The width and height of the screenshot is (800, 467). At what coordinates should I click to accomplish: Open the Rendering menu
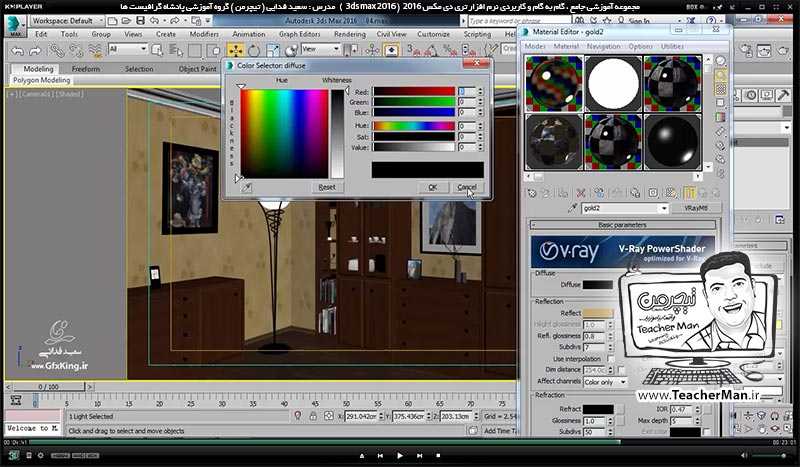point(349,34)
